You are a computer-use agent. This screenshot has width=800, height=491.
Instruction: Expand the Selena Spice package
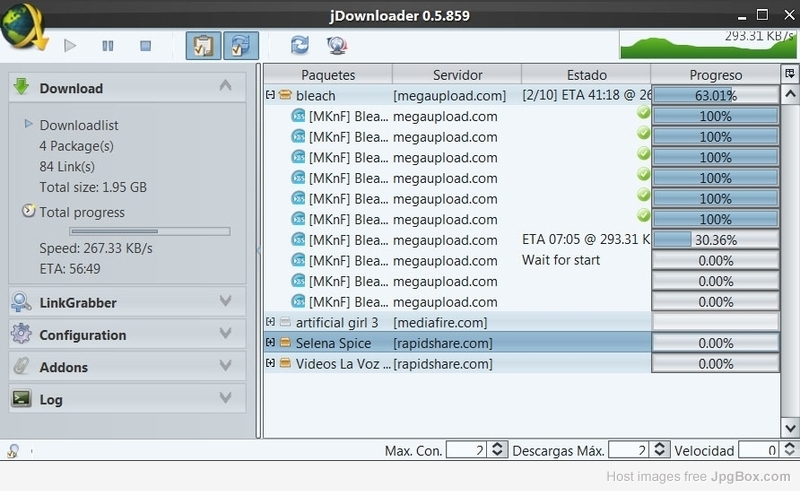tap(270, 342)
